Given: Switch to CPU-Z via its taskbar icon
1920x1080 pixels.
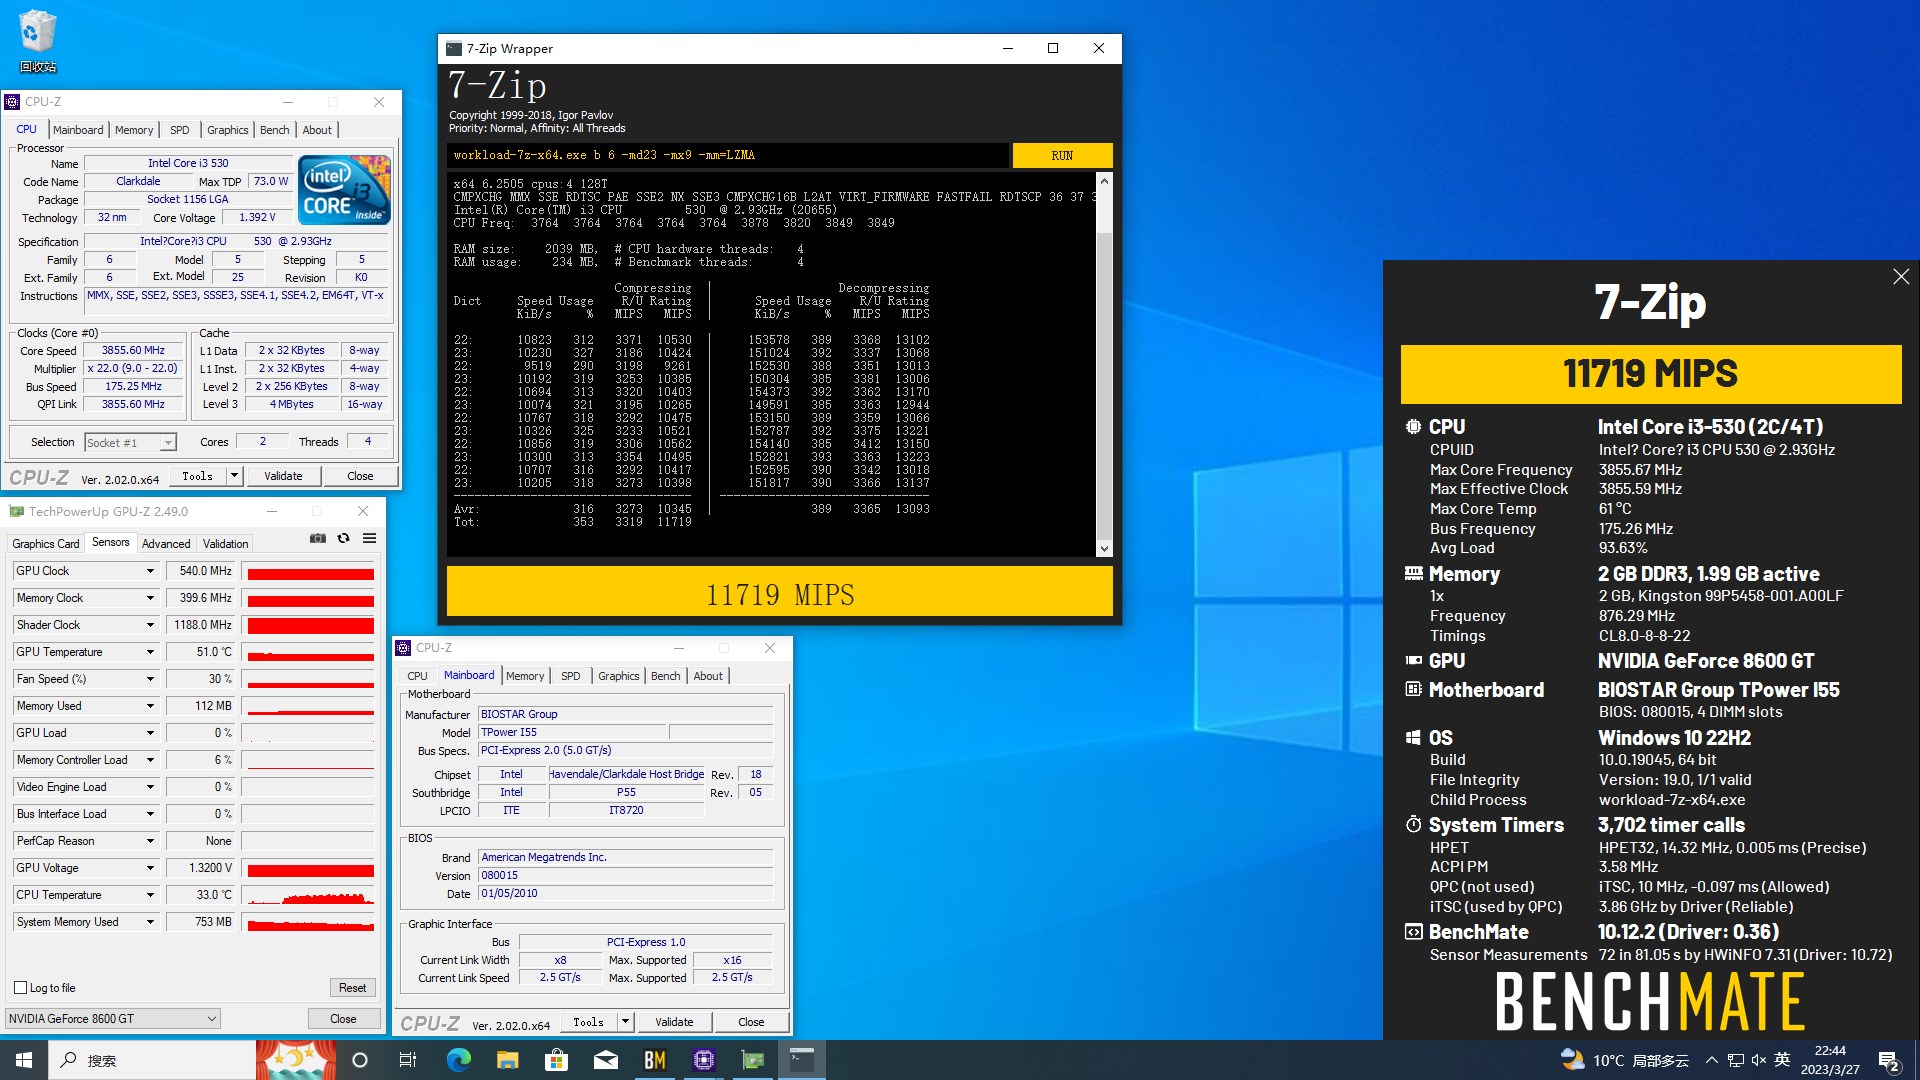Looking at the screenshot, I should (703, 1060).
